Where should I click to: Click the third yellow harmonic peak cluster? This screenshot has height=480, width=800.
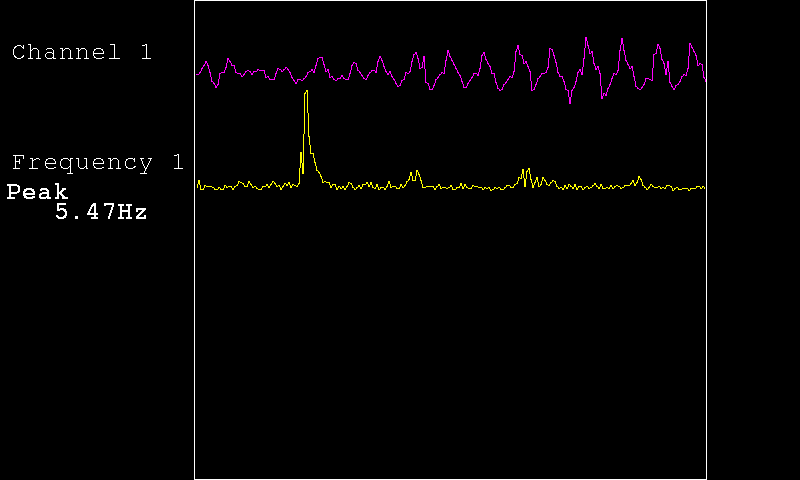coord(527,174)
